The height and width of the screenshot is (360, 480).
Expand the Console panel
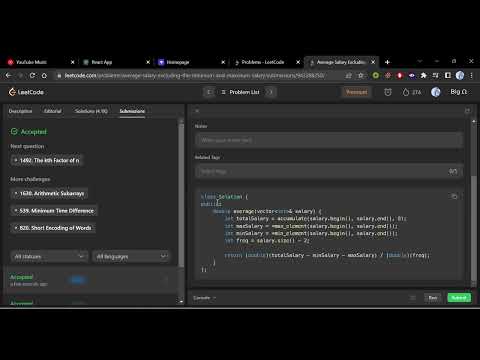[x=204, y=298]
